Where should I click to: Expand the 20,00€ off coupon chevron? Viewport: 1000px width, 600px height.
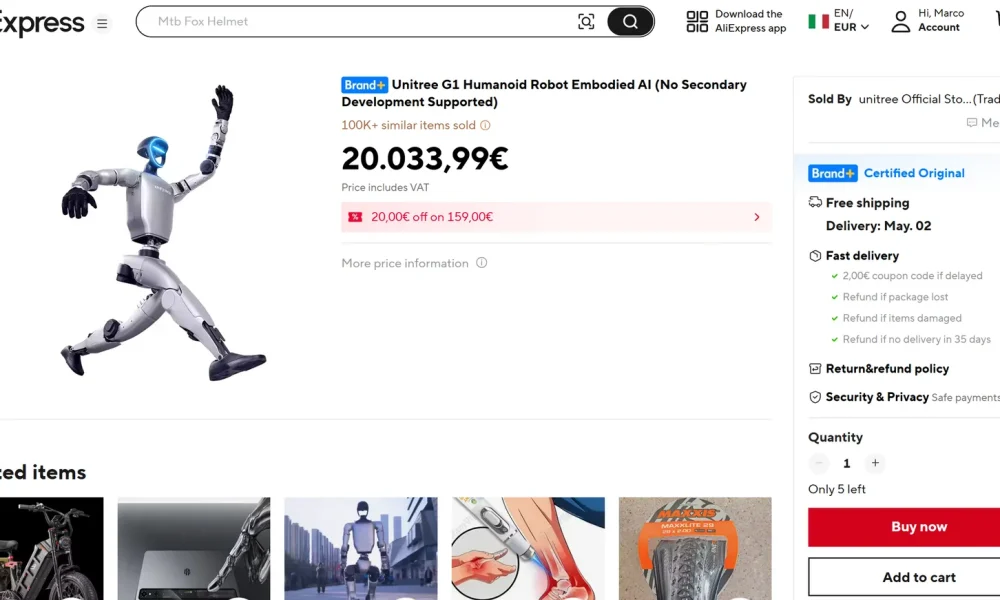[757, 217]
